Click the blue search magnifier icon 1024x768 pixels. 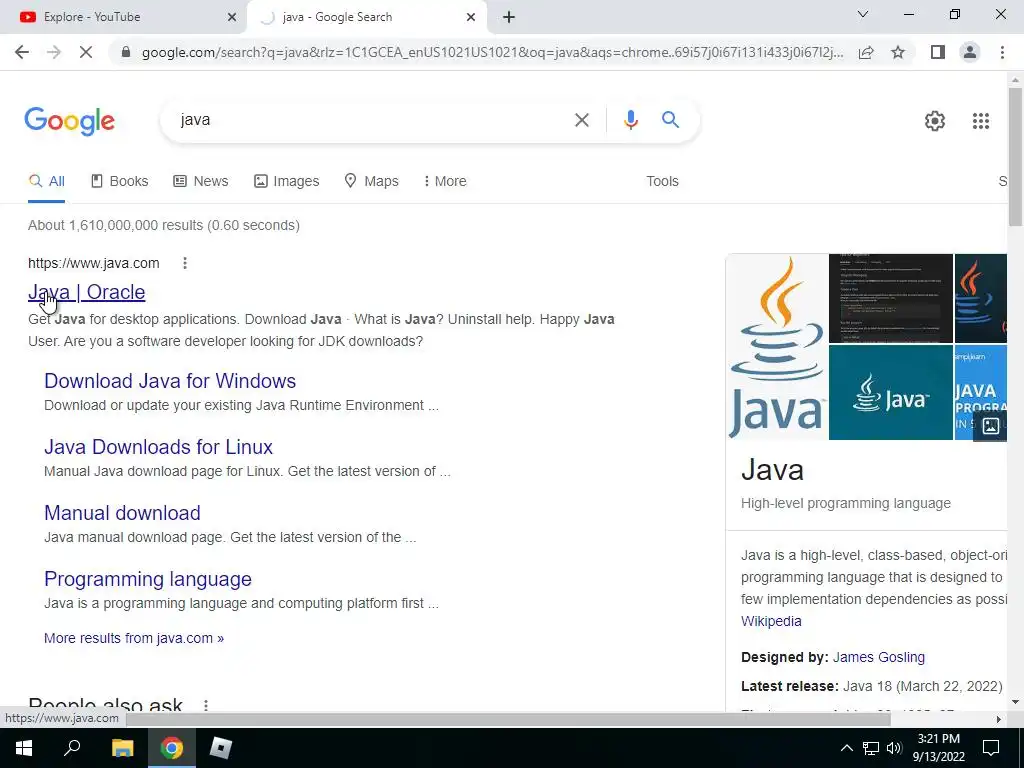coord(670,120)
